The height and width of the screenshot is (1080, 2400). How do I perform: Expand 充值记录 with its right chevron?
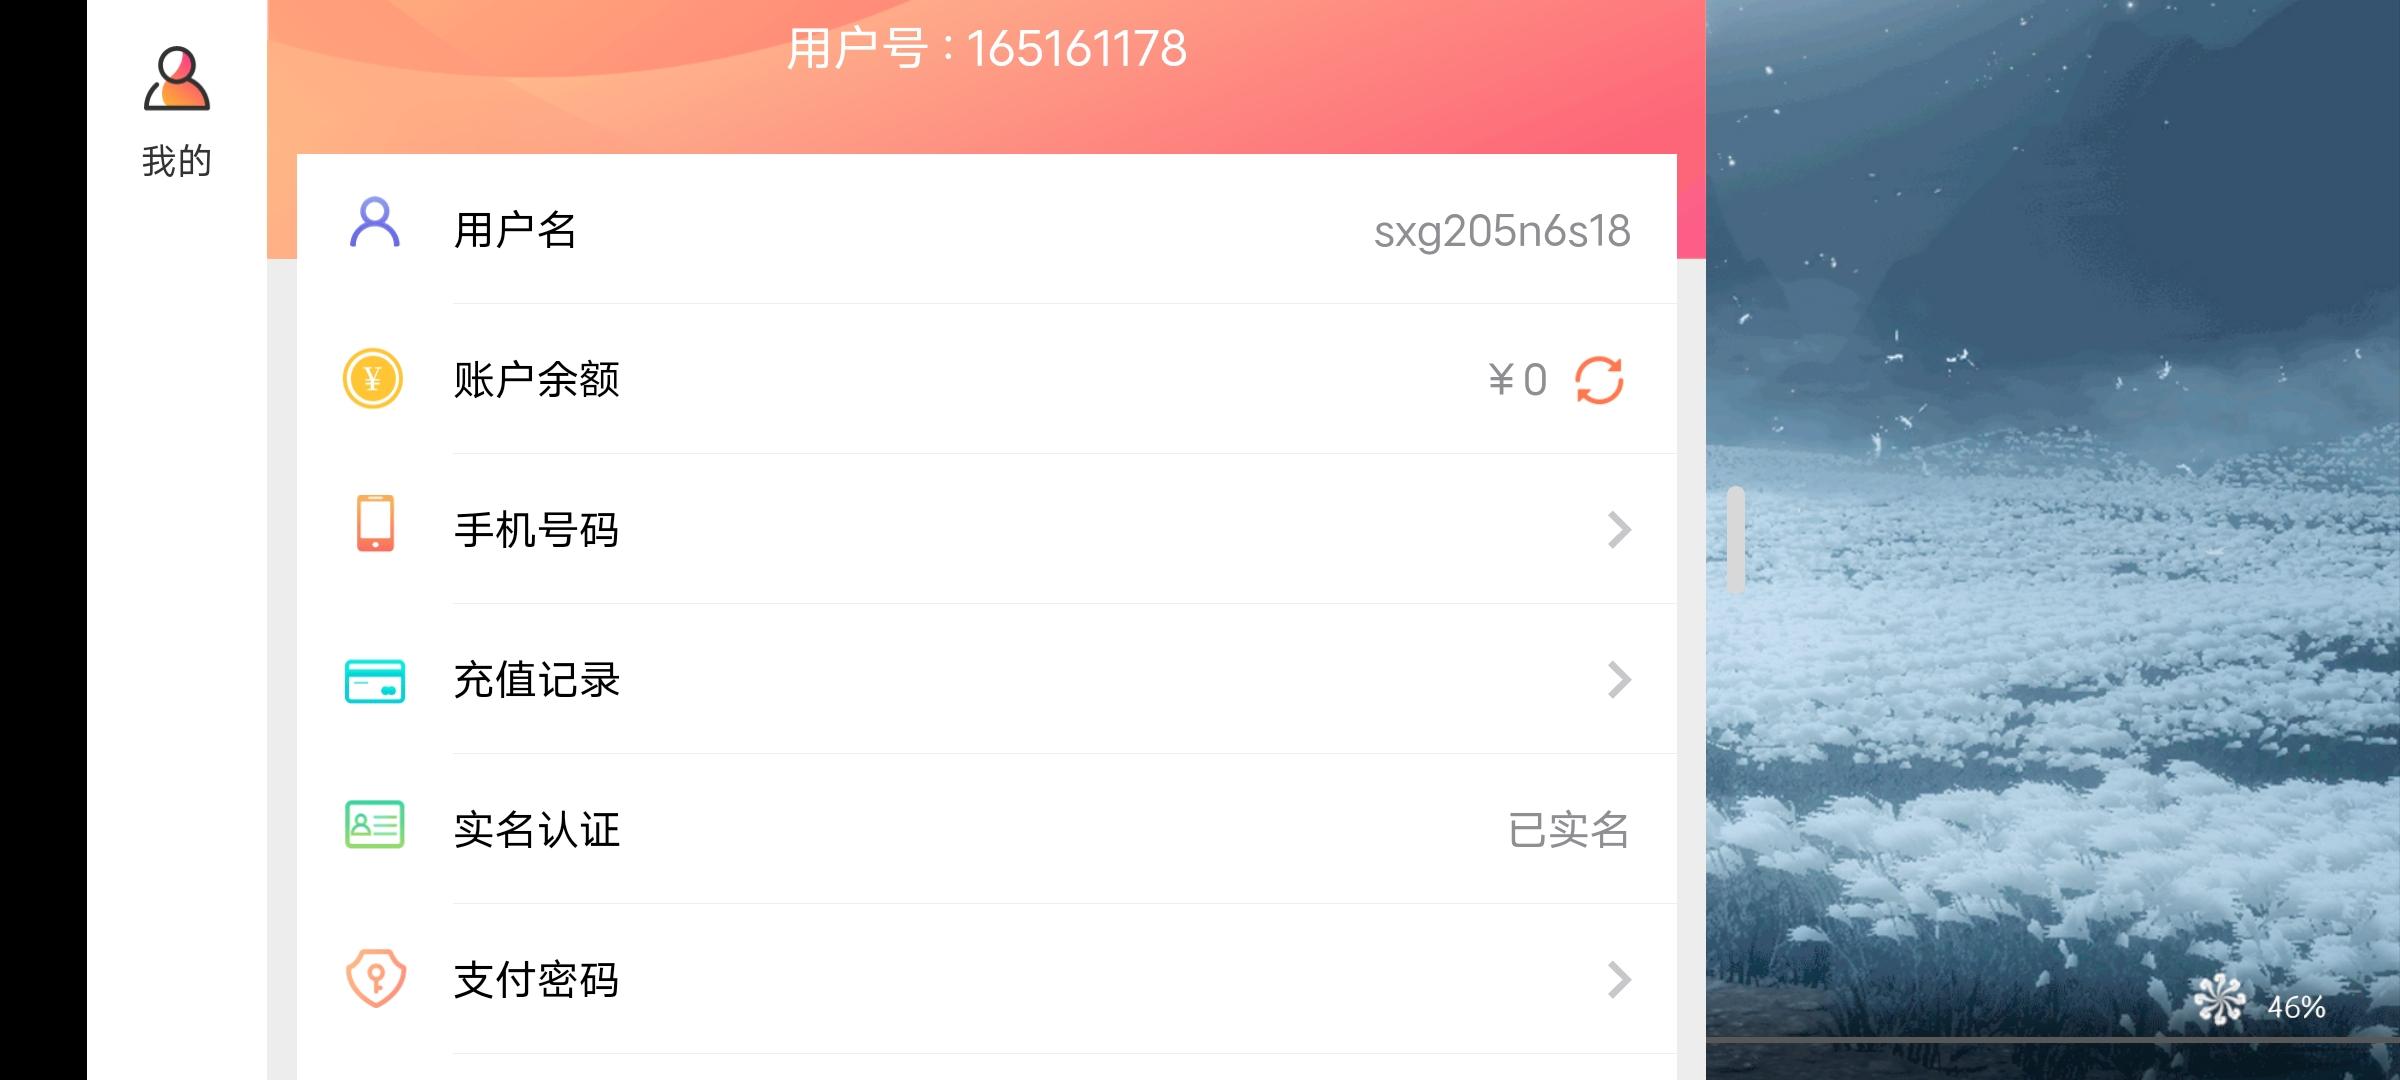tap(1619, 680)
